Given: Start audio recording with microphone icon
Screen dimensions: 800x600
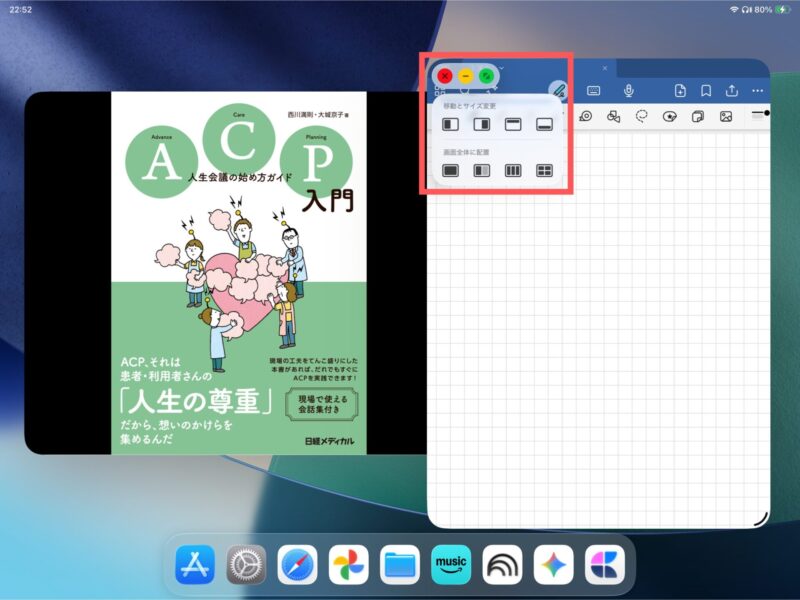Looking at the screenshot, I should click(629, 90).
